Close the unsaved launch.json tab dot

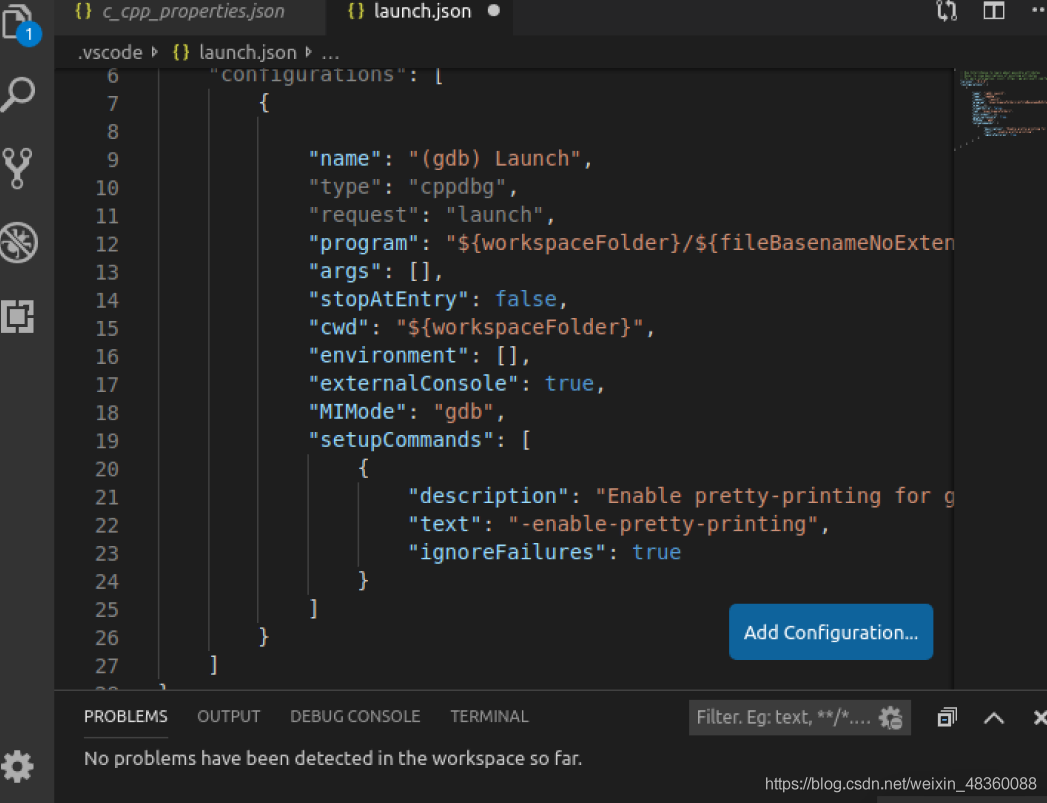493,11
